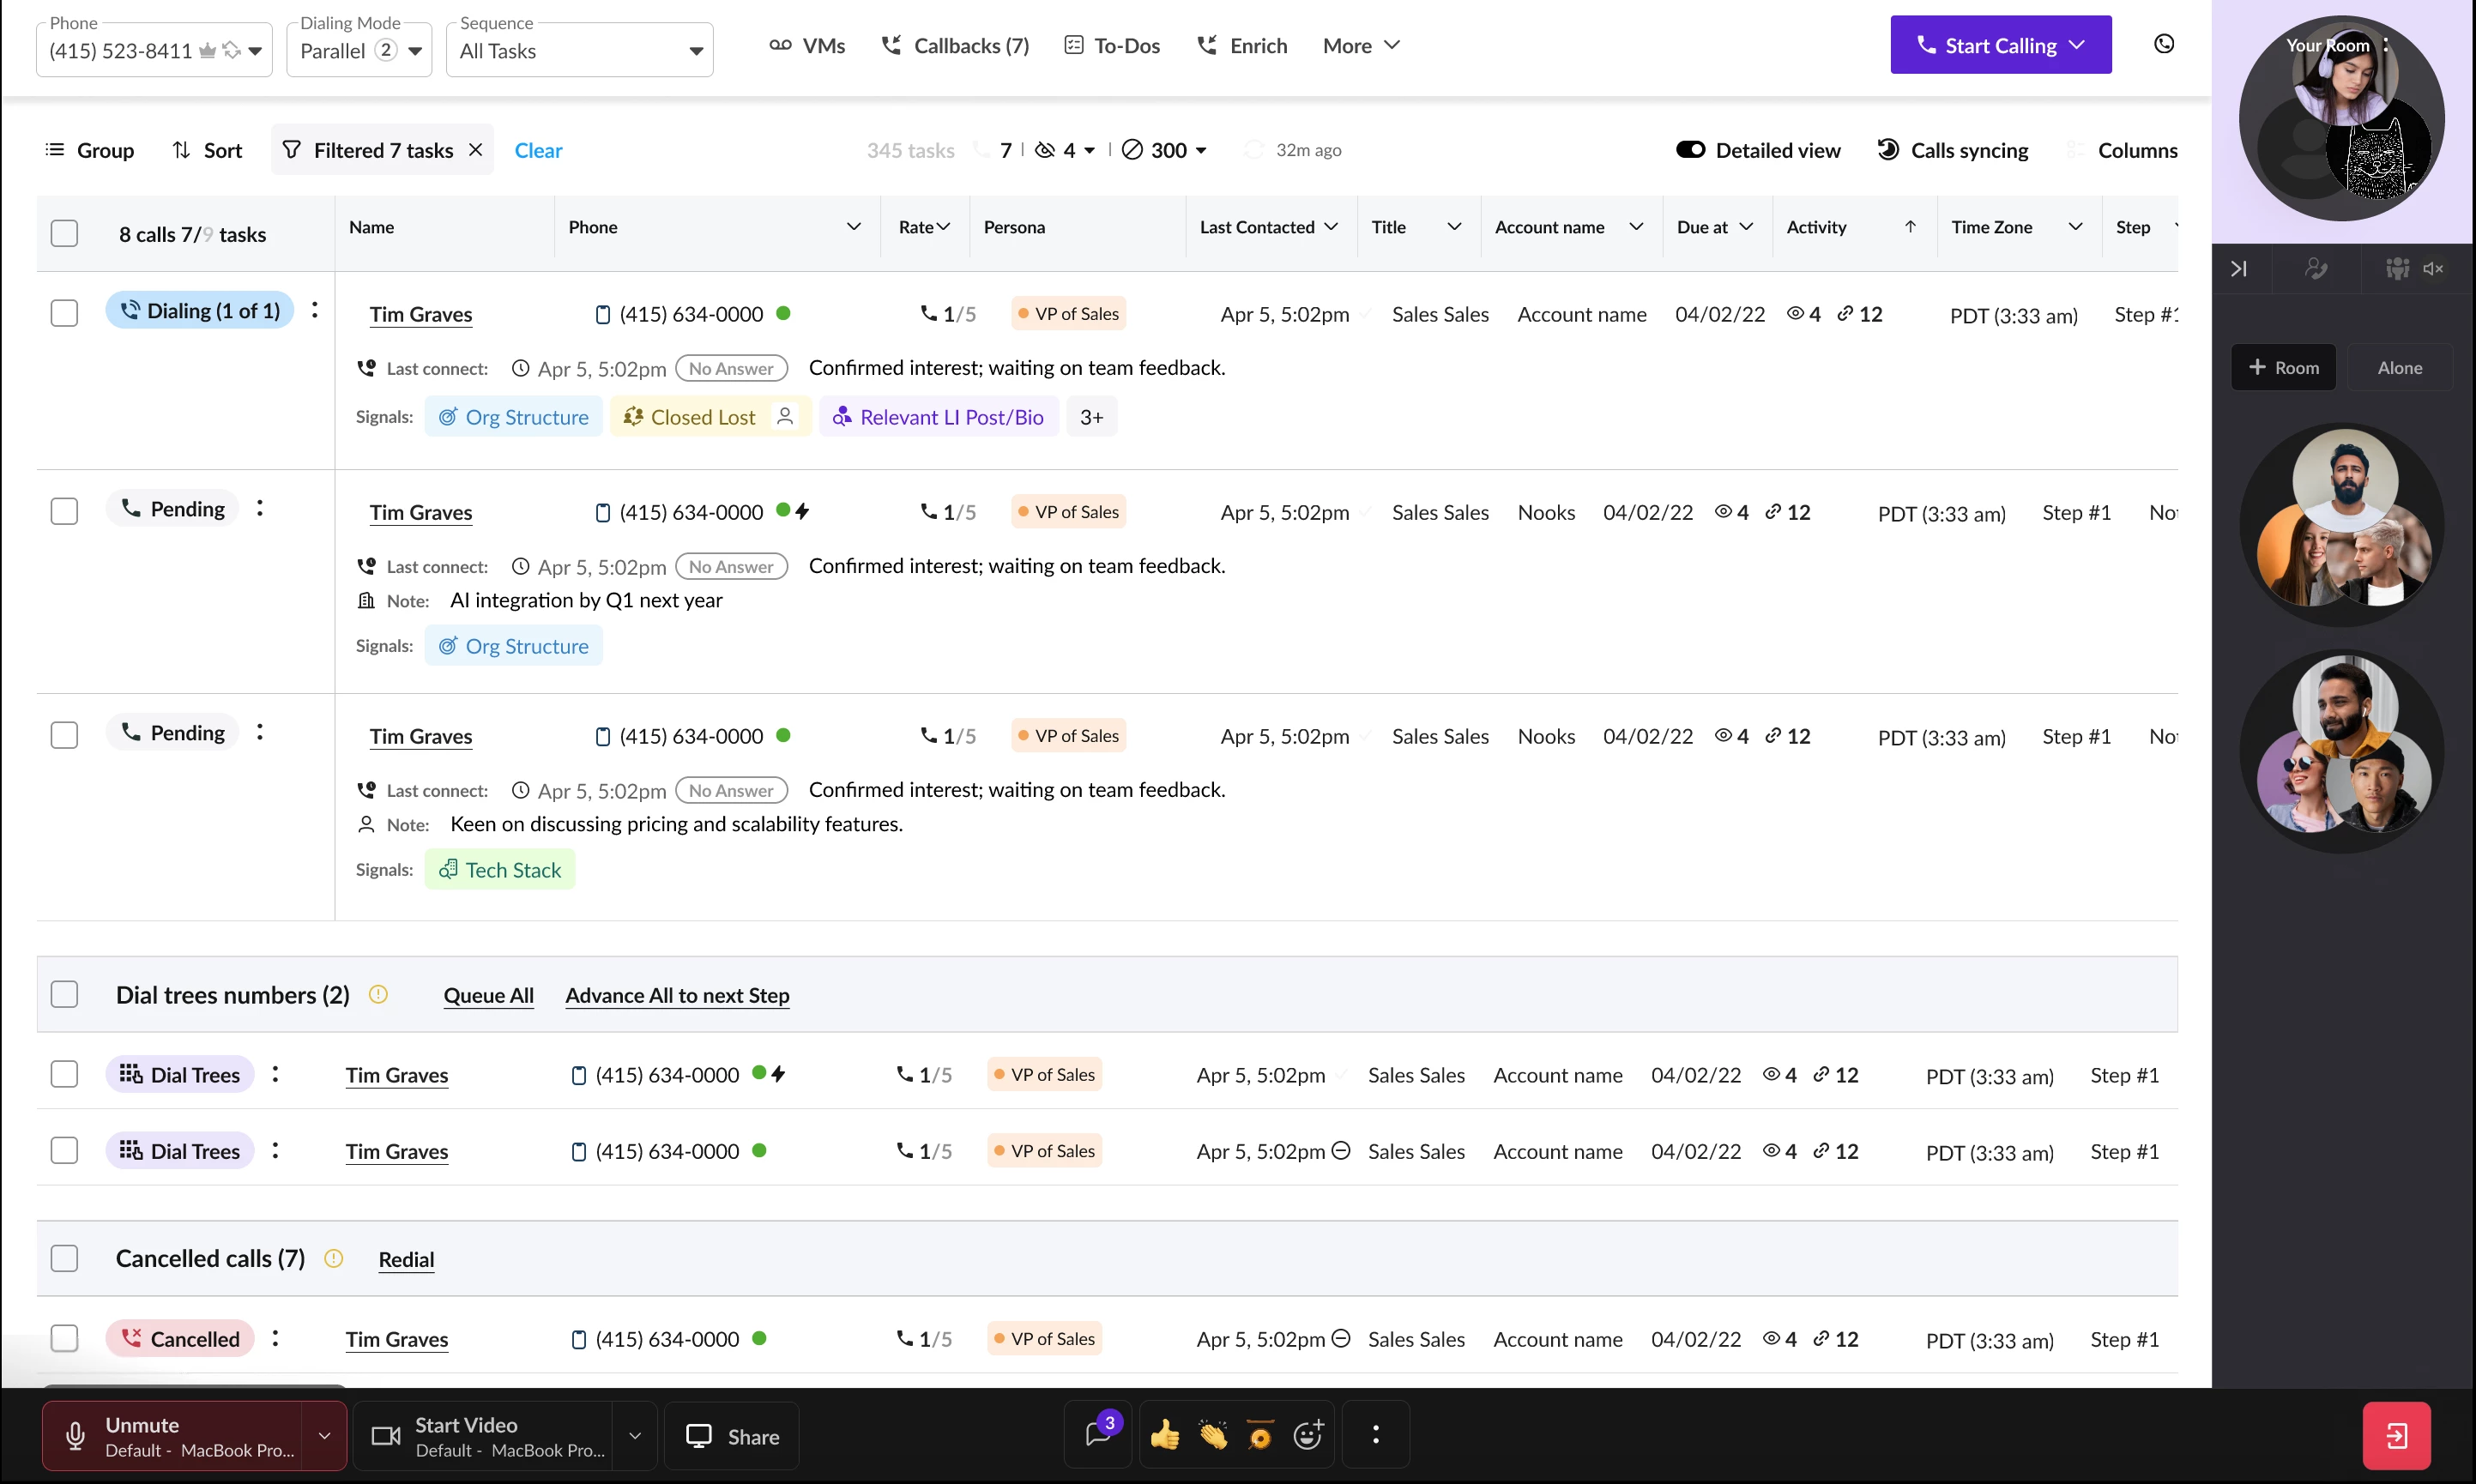The width and height of the screenshot is (2476, 1484).
Task: Click the history clock icon next to Start Calling
Action: [2163, 44]
